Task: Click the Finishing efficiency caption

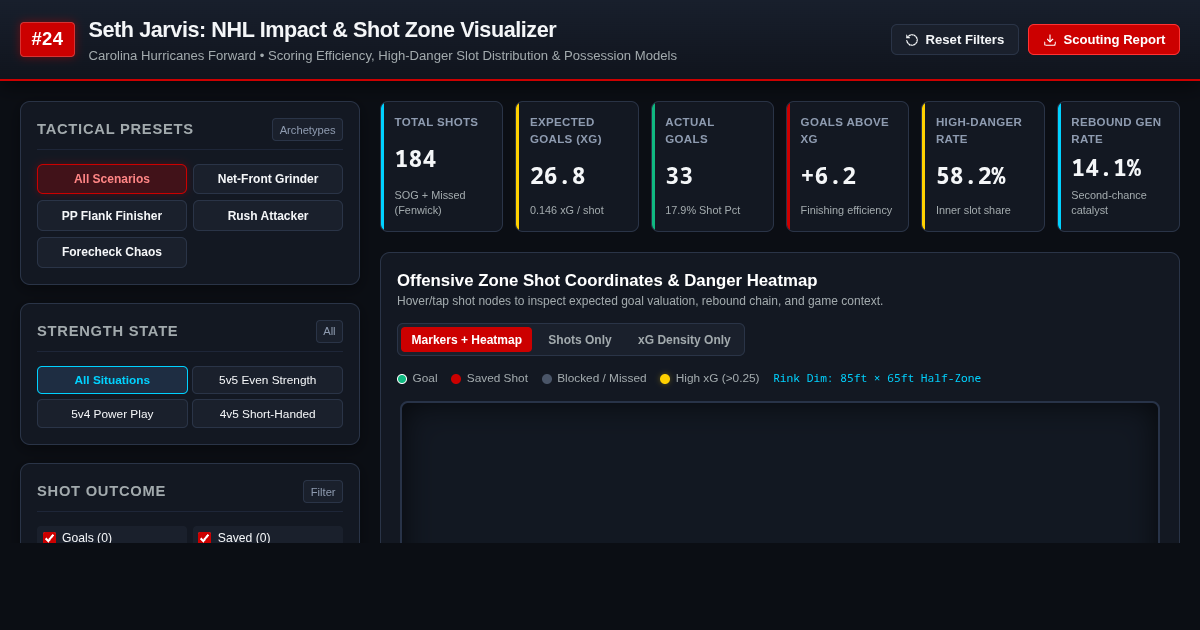Action: pyautogui.click(x=846, y=210)
